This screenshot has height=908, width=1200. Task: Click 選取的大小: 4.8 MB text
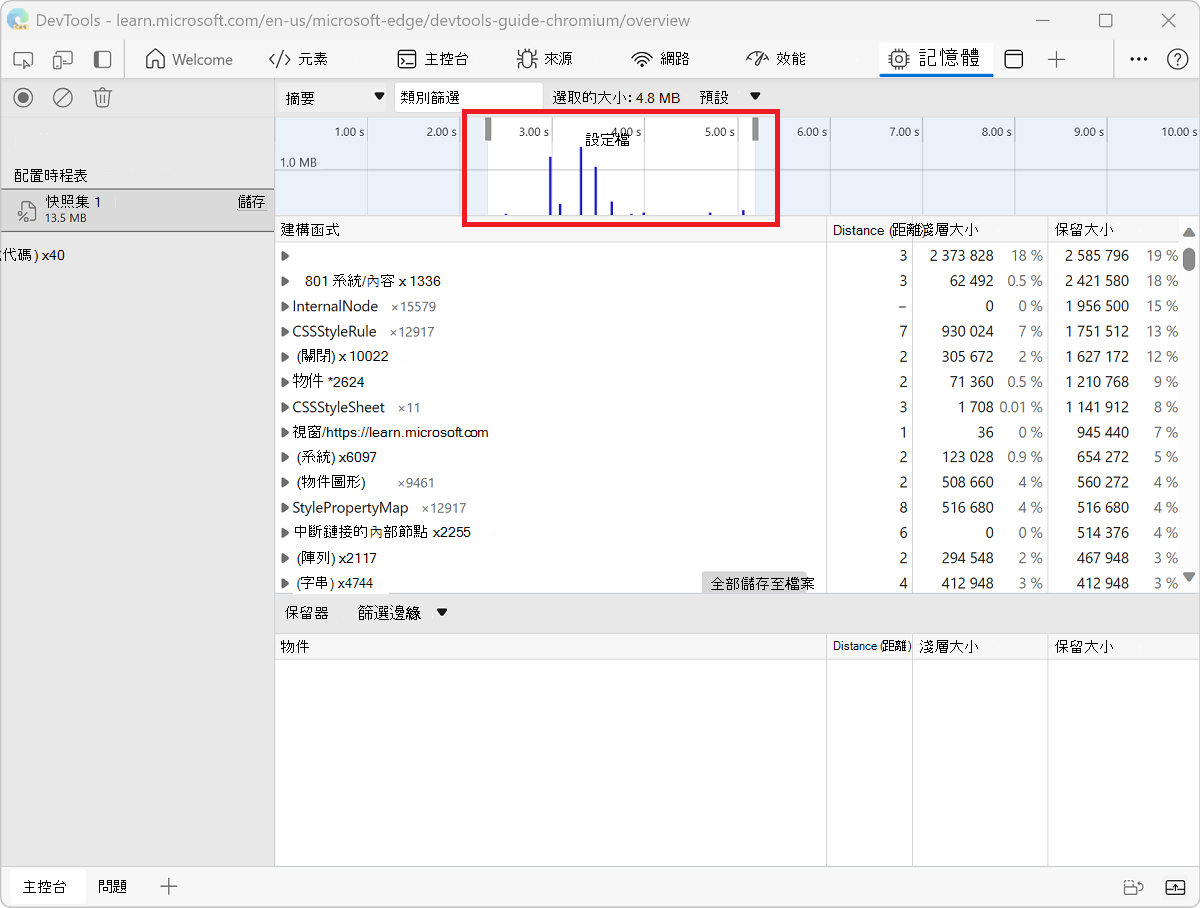[x=616, y=98]
